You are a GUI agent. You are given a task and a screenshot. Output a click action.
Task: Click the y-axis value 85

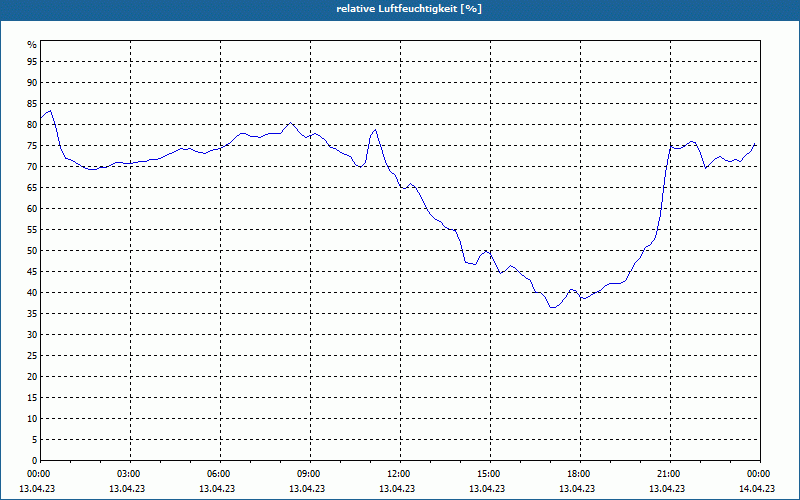tap(32, 104)
